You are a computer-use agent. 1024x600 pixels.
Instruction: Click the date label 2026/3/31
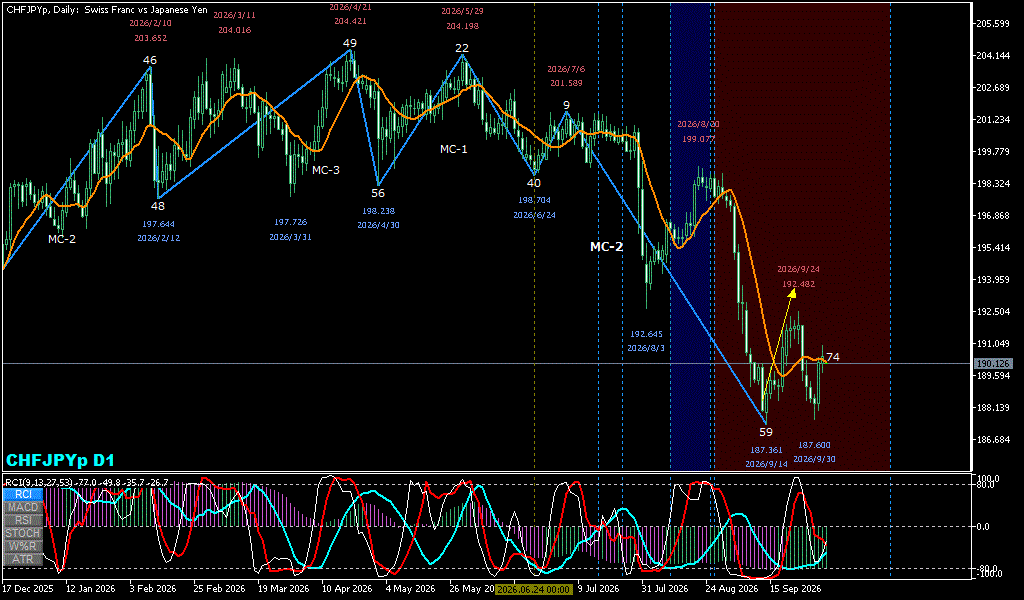(290, 237)
